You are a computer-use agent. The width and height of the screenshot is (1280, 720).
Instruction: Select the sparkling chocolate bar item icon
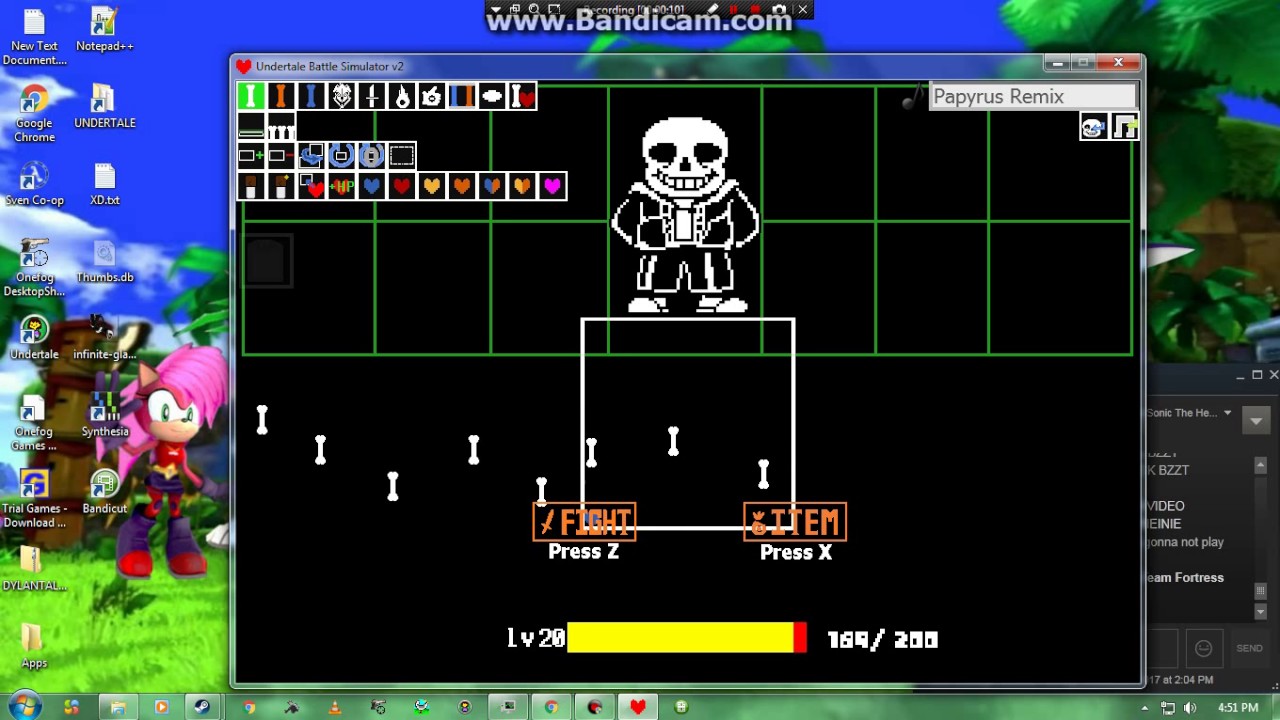click(281, 186)
